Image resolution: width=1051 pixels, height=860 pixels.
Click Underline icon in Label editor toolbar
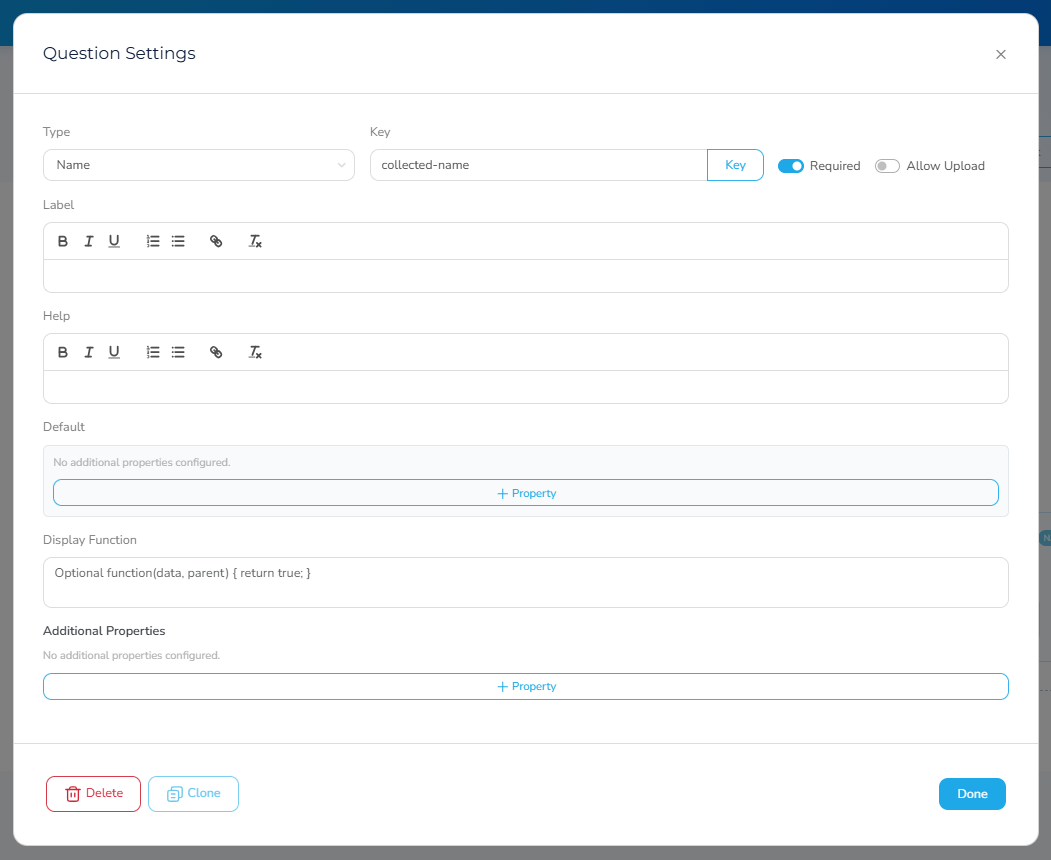(x=114, y=241)
